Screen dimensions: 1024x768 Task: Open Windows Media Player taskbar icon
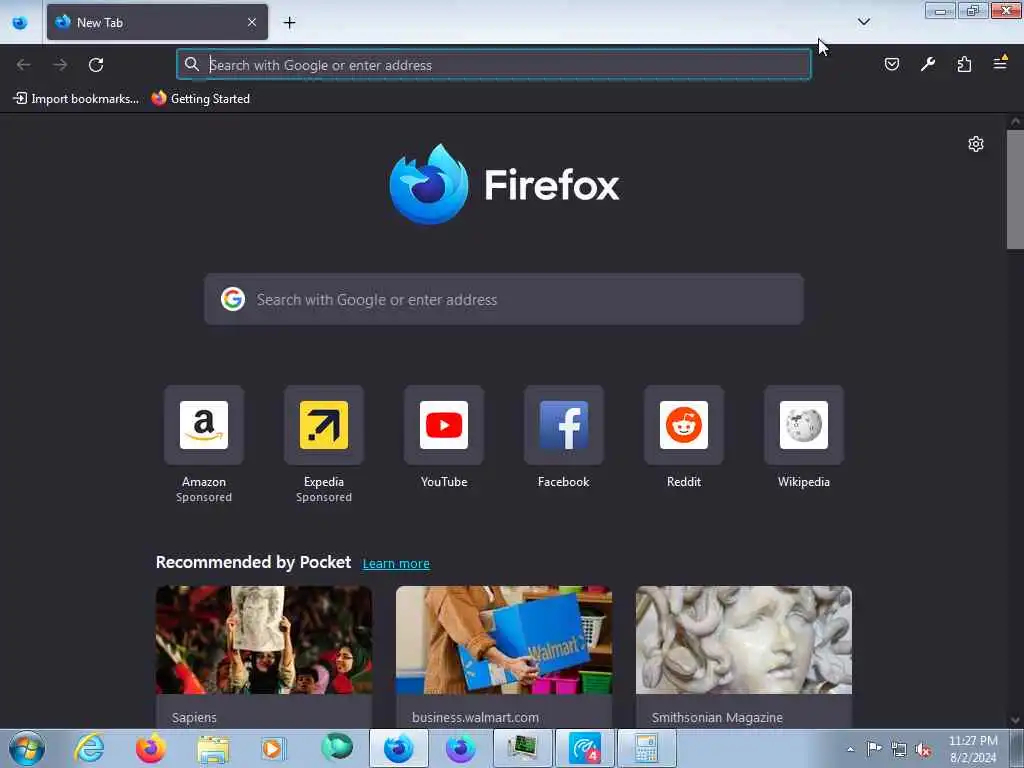(x=273, y=748)
